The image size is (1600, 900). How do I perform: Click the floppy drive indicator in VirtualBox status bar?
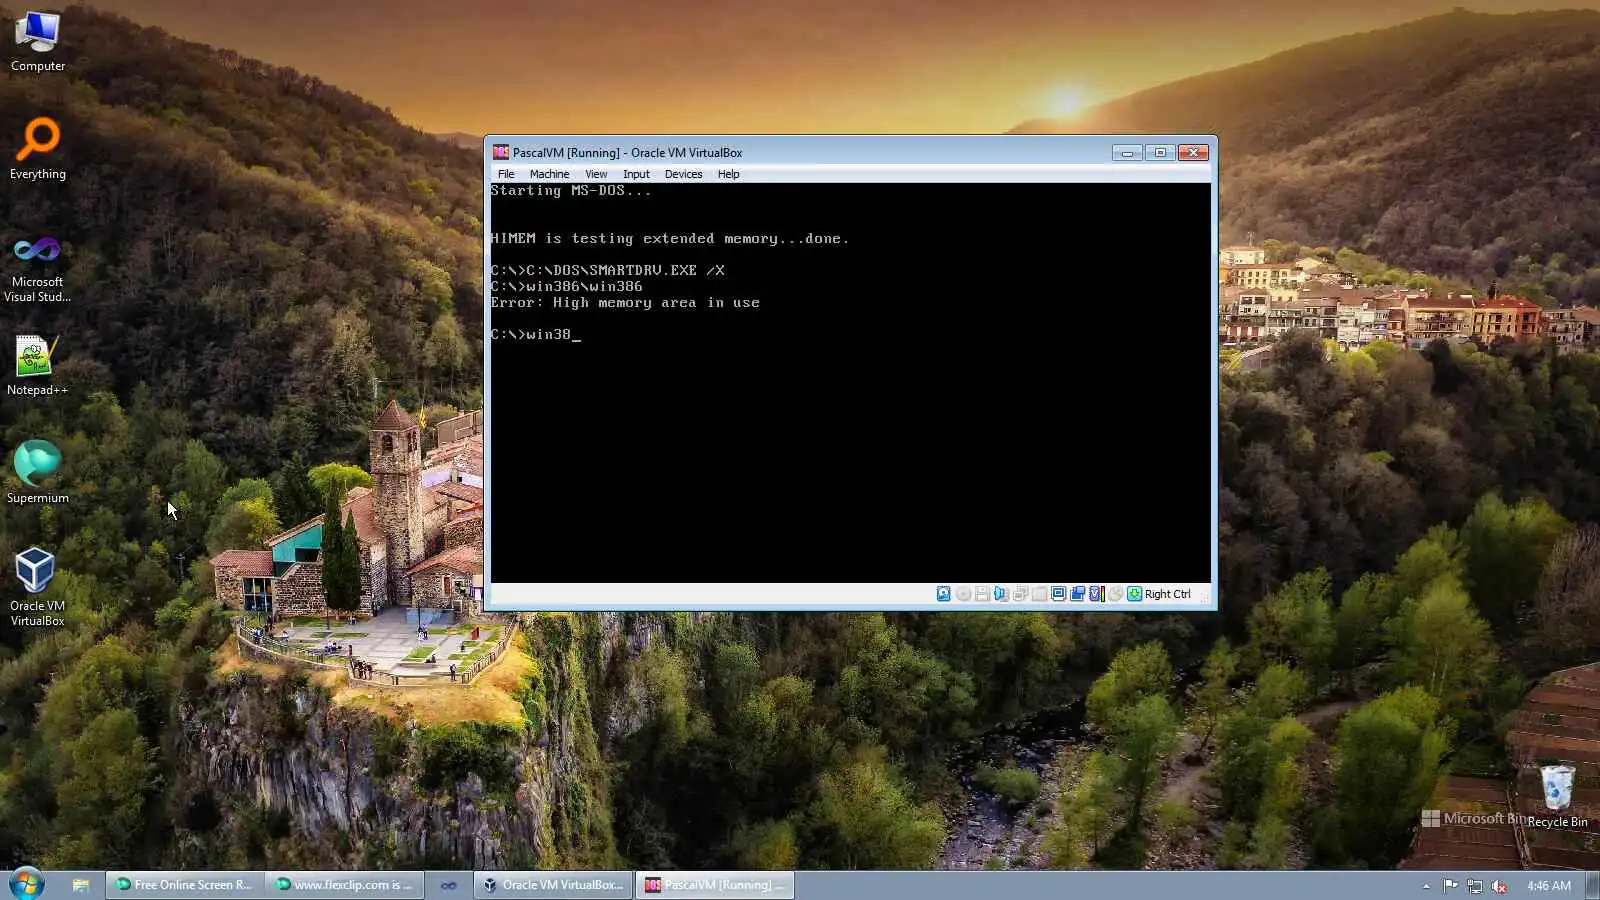click(982, 594)
